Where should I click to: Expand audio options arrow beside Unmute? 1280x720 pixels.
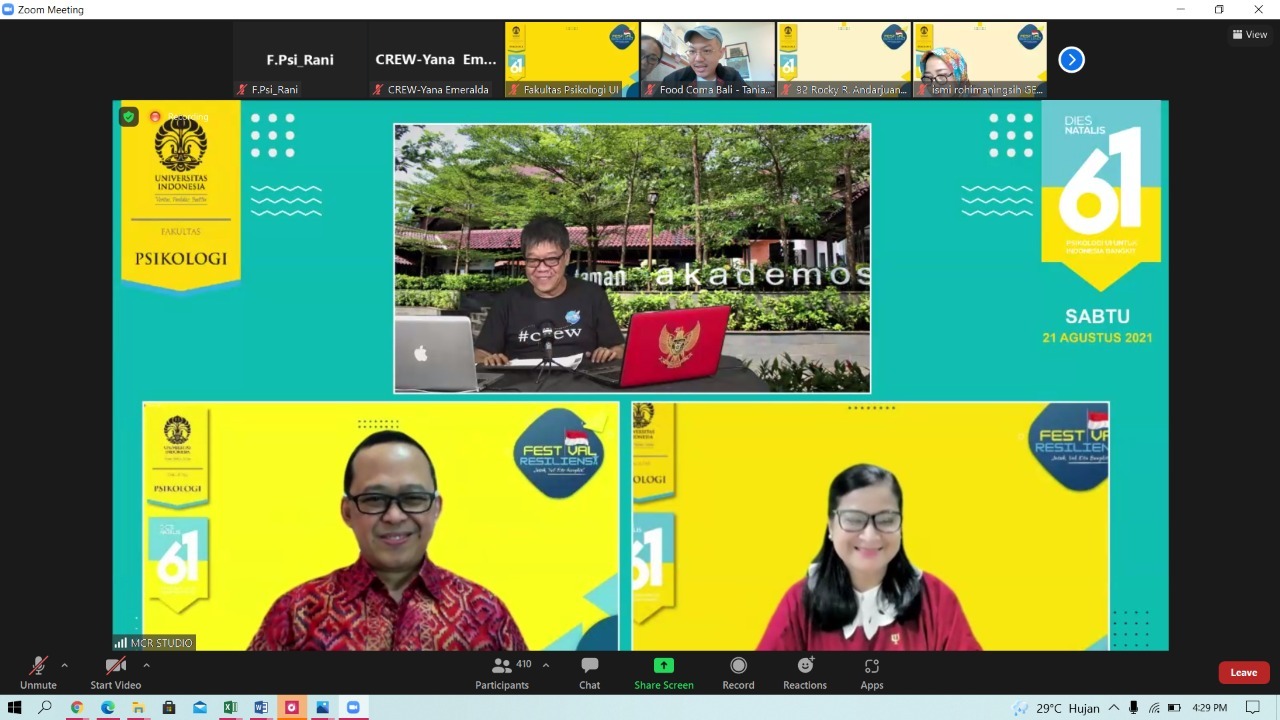point(65,665)
